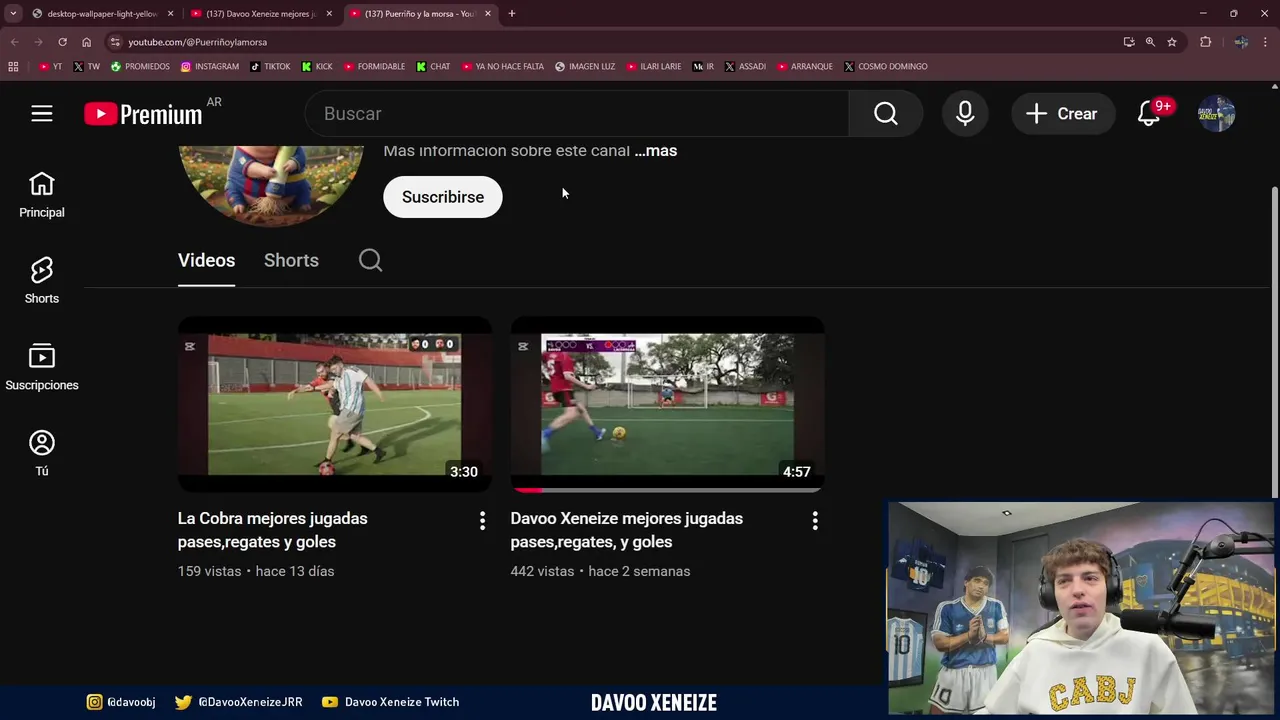
Task: Click the 442 vistas text
Action: [542, 571]
